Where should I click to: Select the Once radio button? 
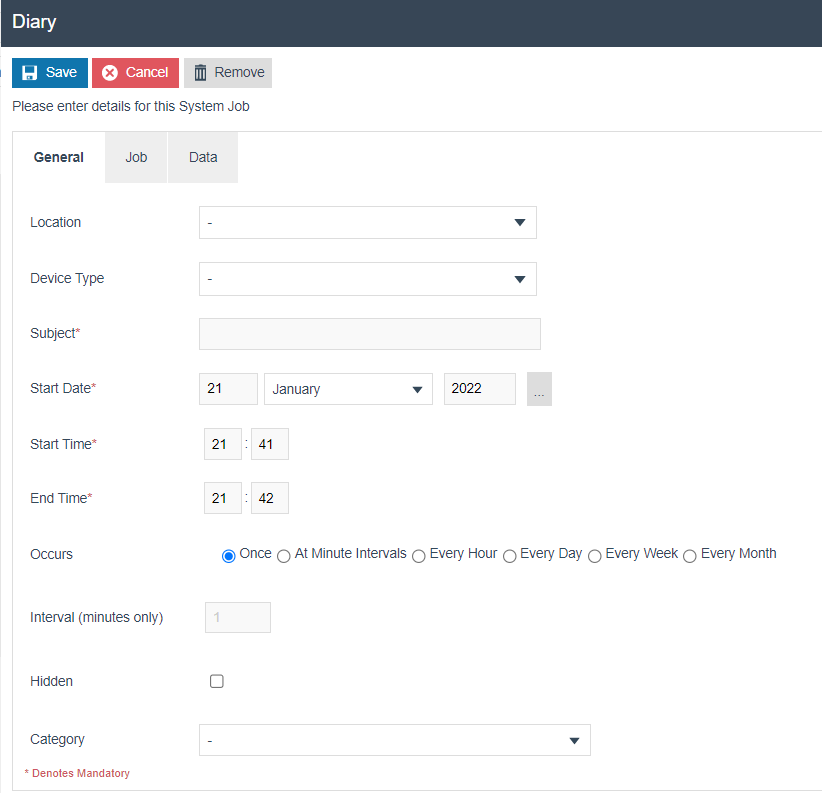pyautogui.click(x=228, y=556)
